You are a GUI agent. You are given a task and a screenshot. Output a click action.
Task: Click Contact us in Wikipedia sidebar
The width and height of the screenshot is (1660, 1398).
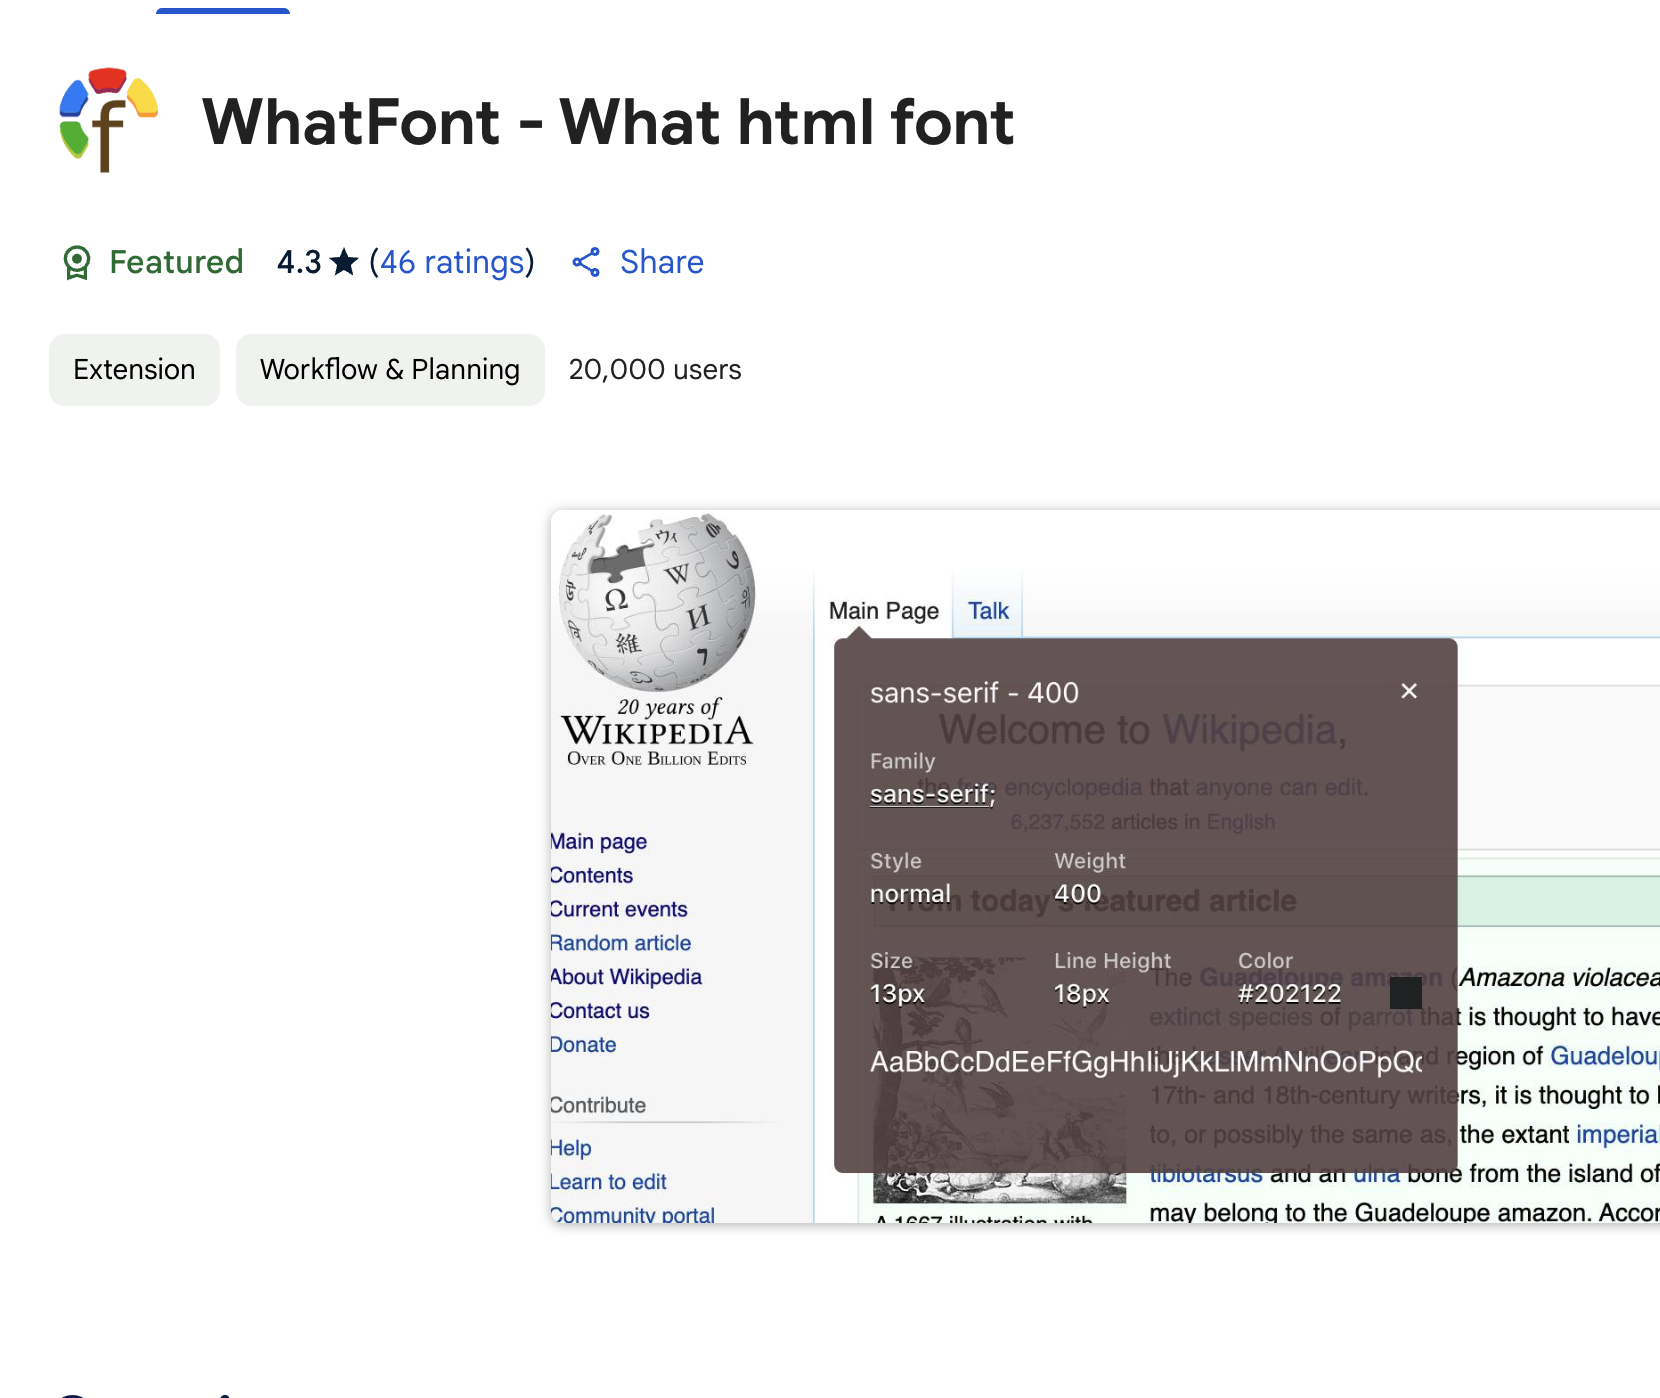point(600,1011)
